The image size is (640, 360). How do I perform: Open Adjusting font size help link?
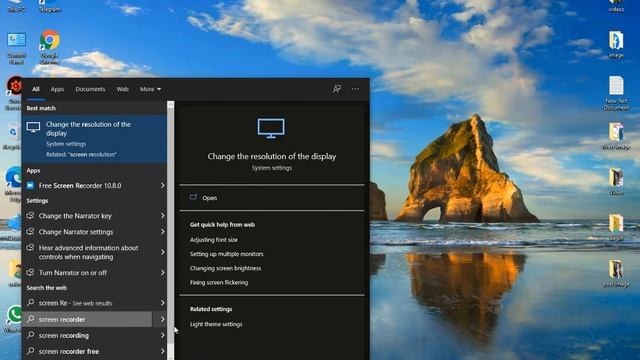[213, 240]
